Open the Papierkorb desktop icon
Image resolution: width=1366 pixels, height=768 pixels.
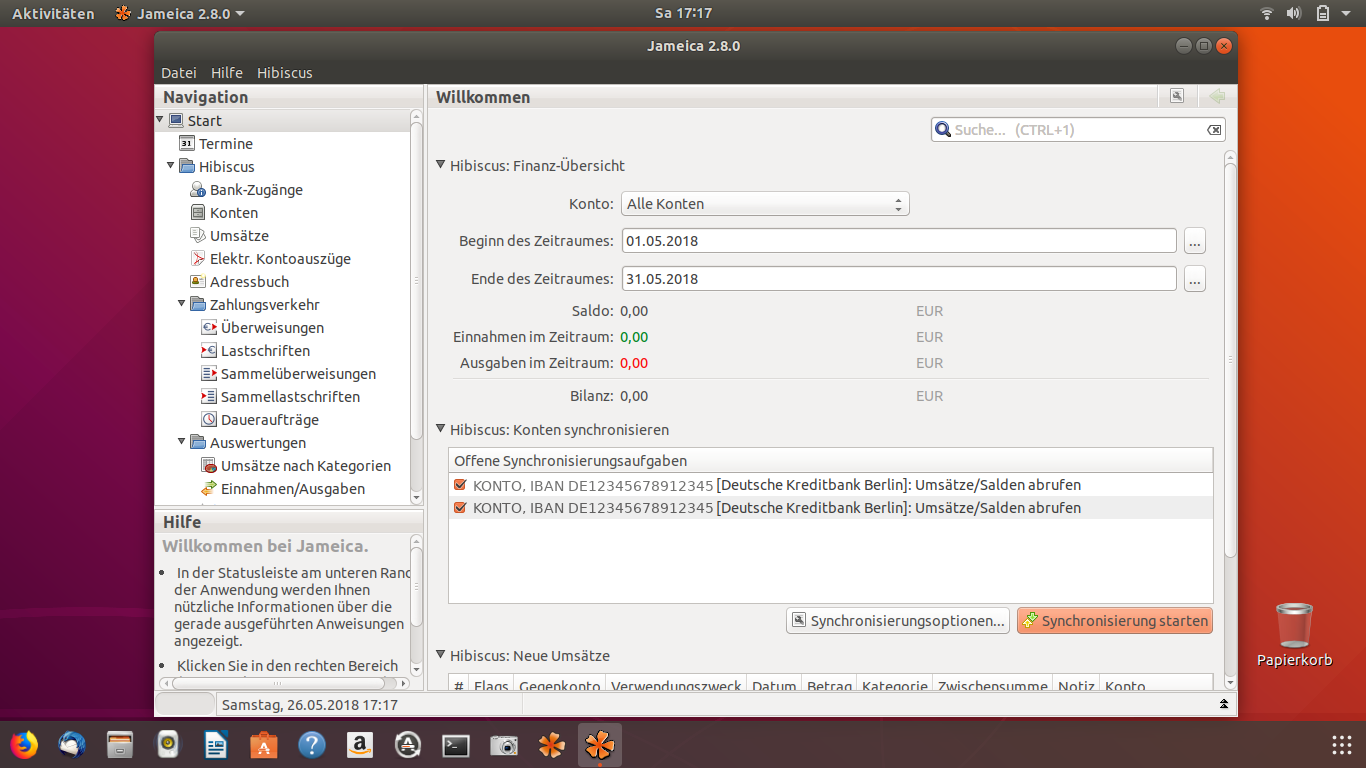1295,634
